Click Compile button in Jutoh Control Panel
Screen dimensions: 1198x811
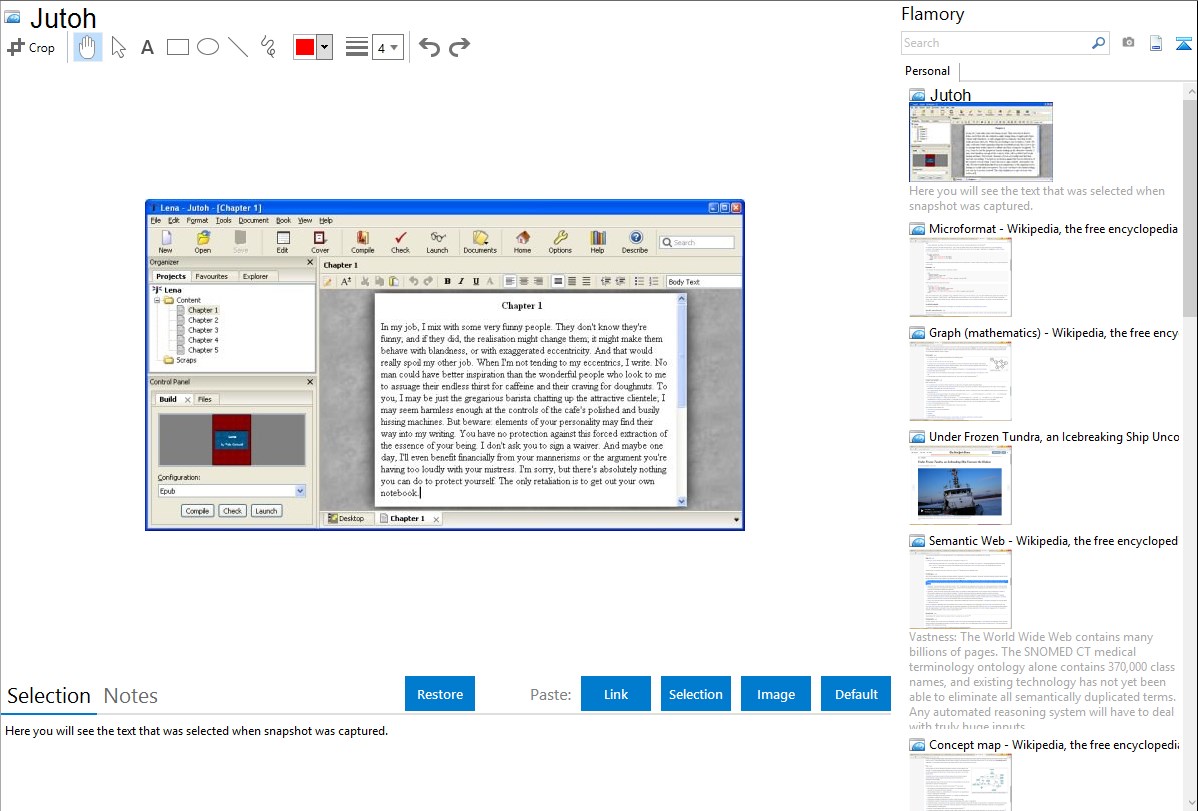[197, 511]
